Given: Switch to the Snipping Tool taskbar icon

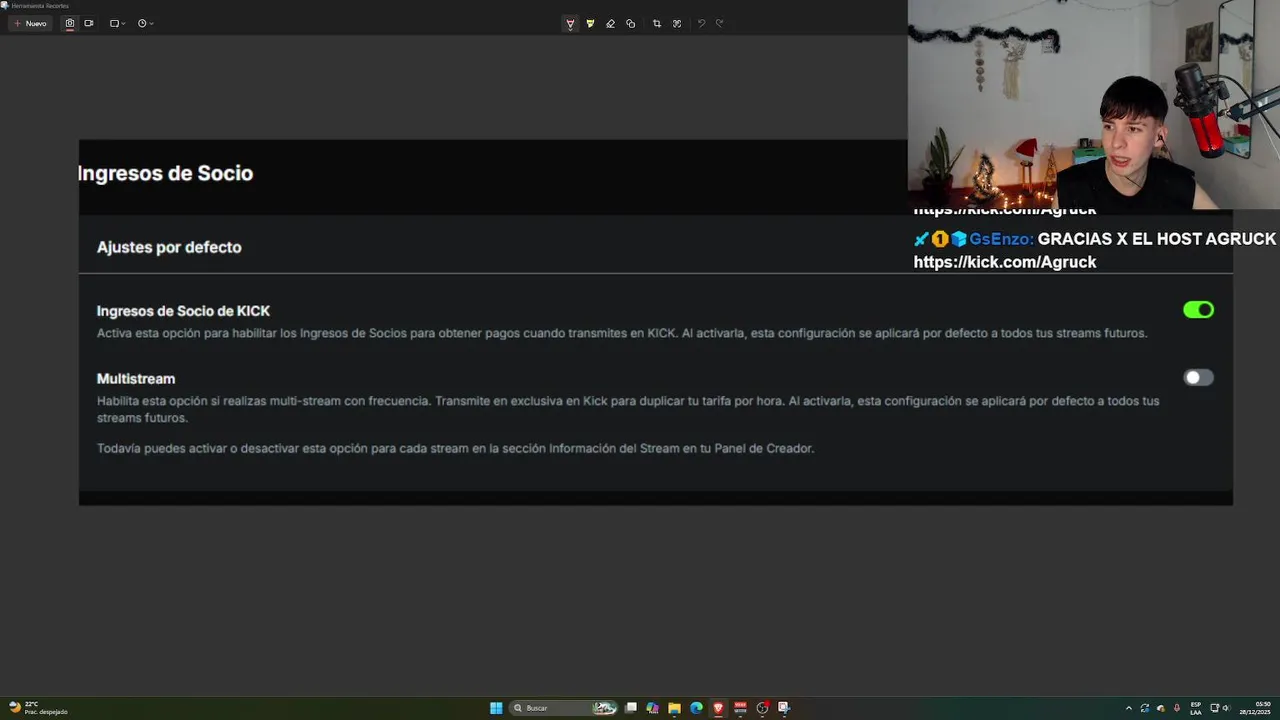Looking at the screenshot, I should tap(784, 708).
